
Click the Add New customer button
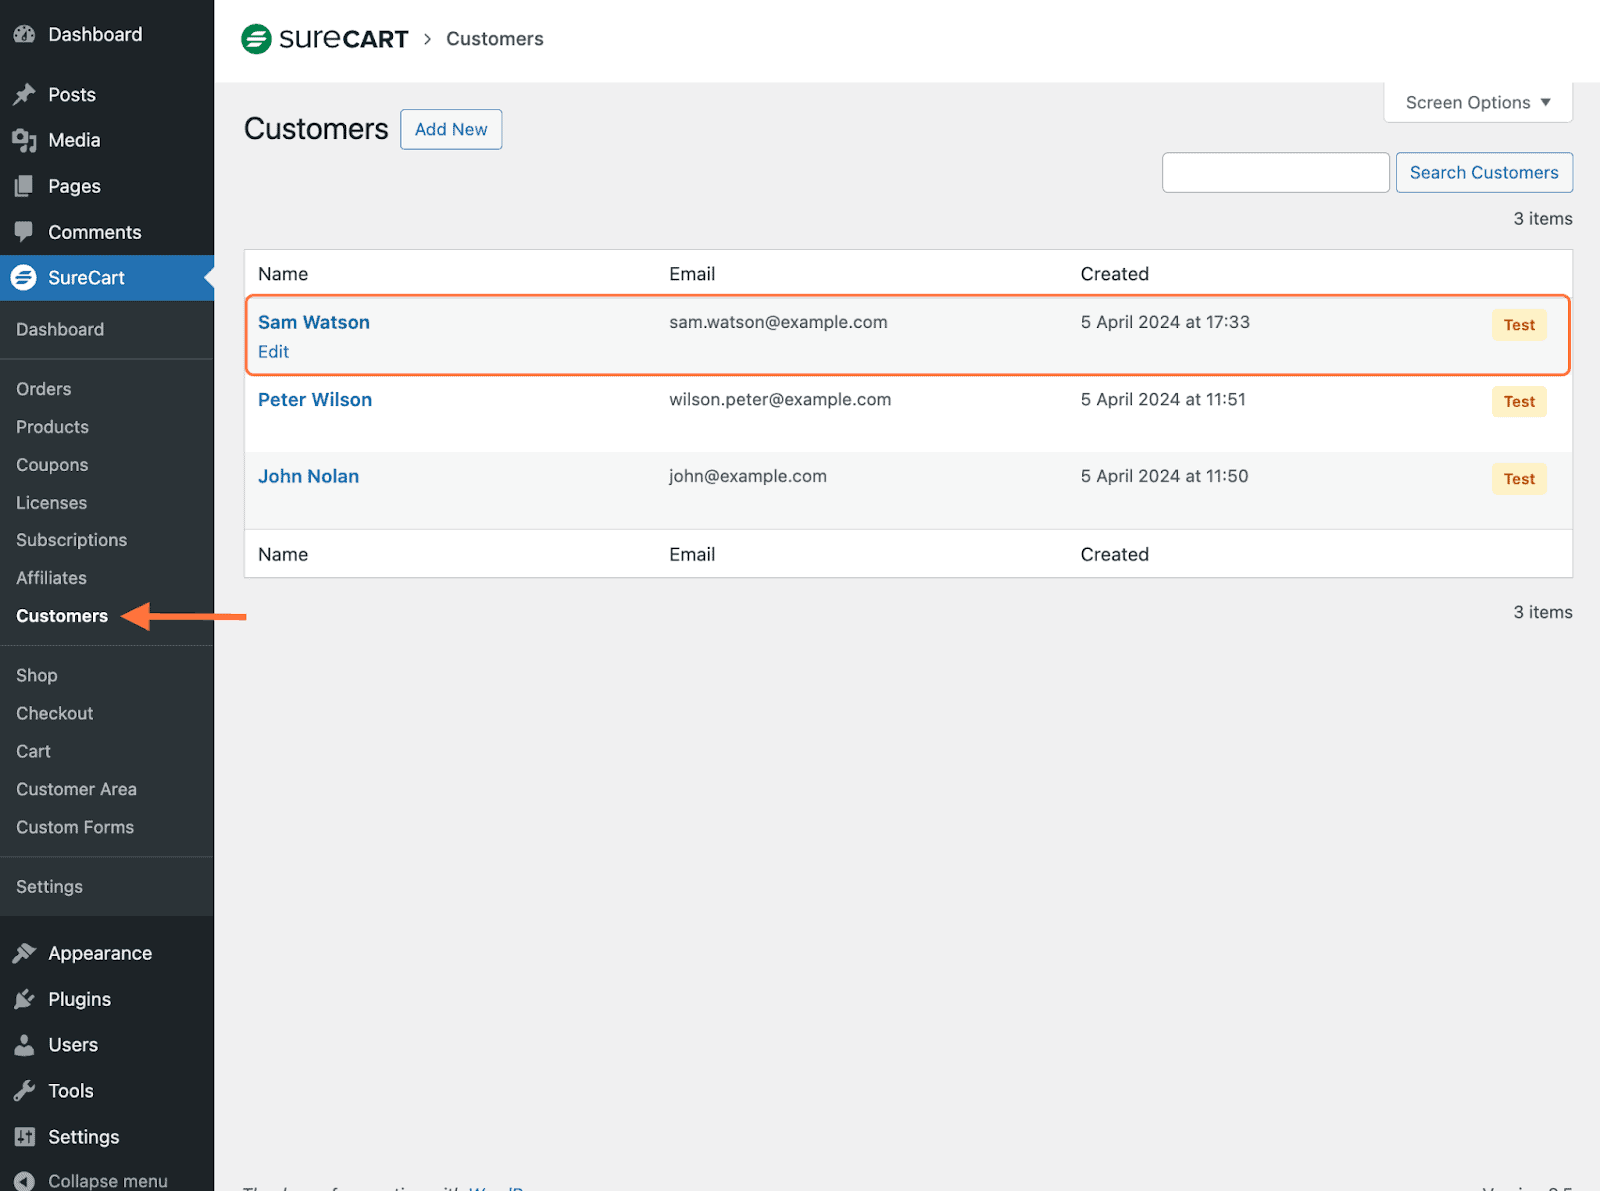coord(450,129)
